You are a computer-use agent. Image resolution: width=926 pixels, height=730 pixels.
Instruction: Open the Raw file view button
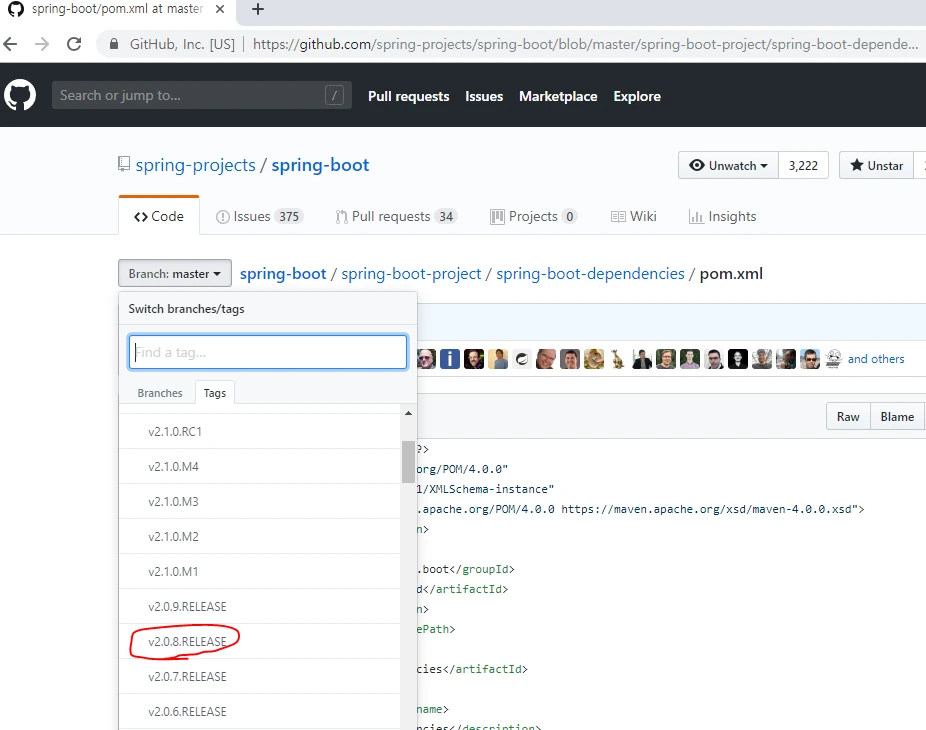click(848, 416)
